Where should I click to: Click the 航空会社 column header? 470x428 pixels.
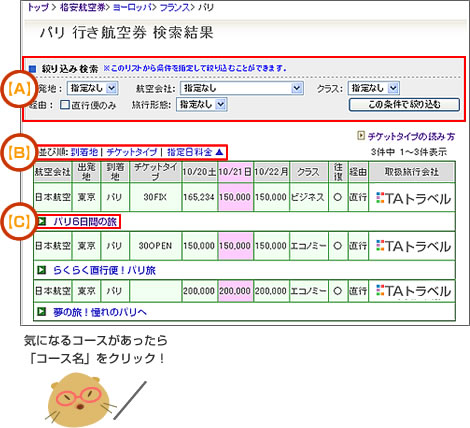click(52, 172)
